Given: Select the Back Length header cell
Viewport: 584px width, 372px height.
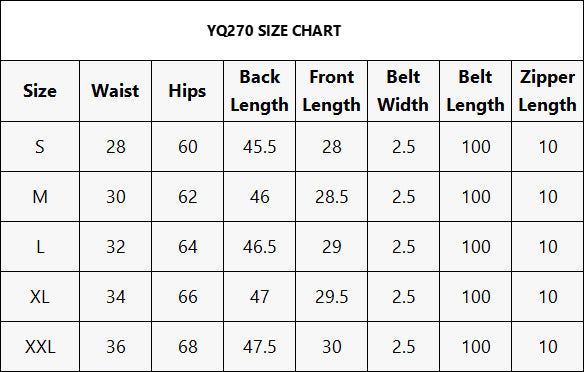Looking at the screenshot, I should click(x=260, y=91).
